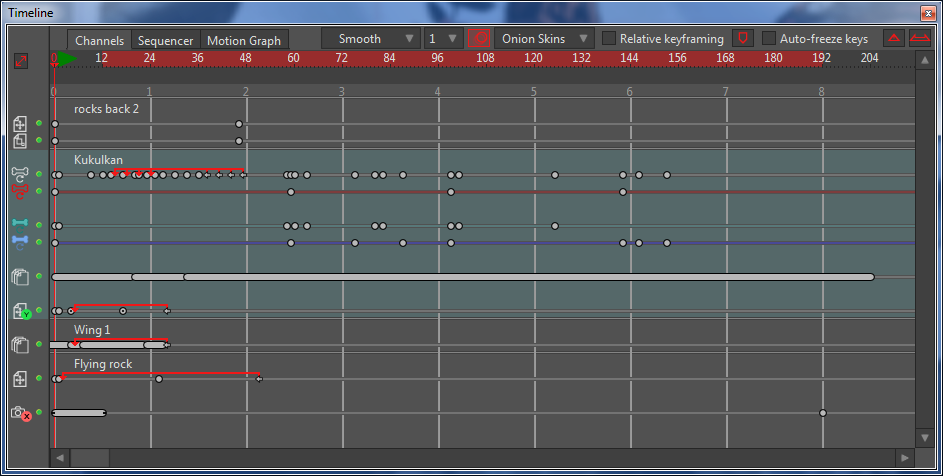Jump to frame 192 on the ruler
Screen dimensions: 943x476
[822, 58]
